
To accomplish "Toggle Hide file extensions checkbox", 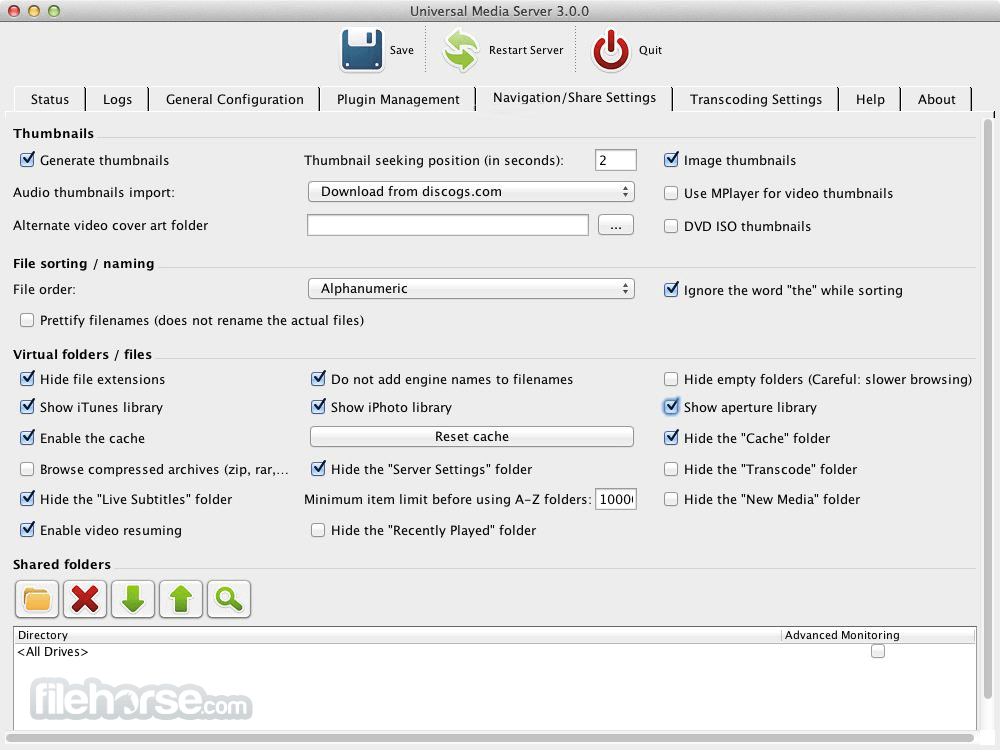I will 27,379.
